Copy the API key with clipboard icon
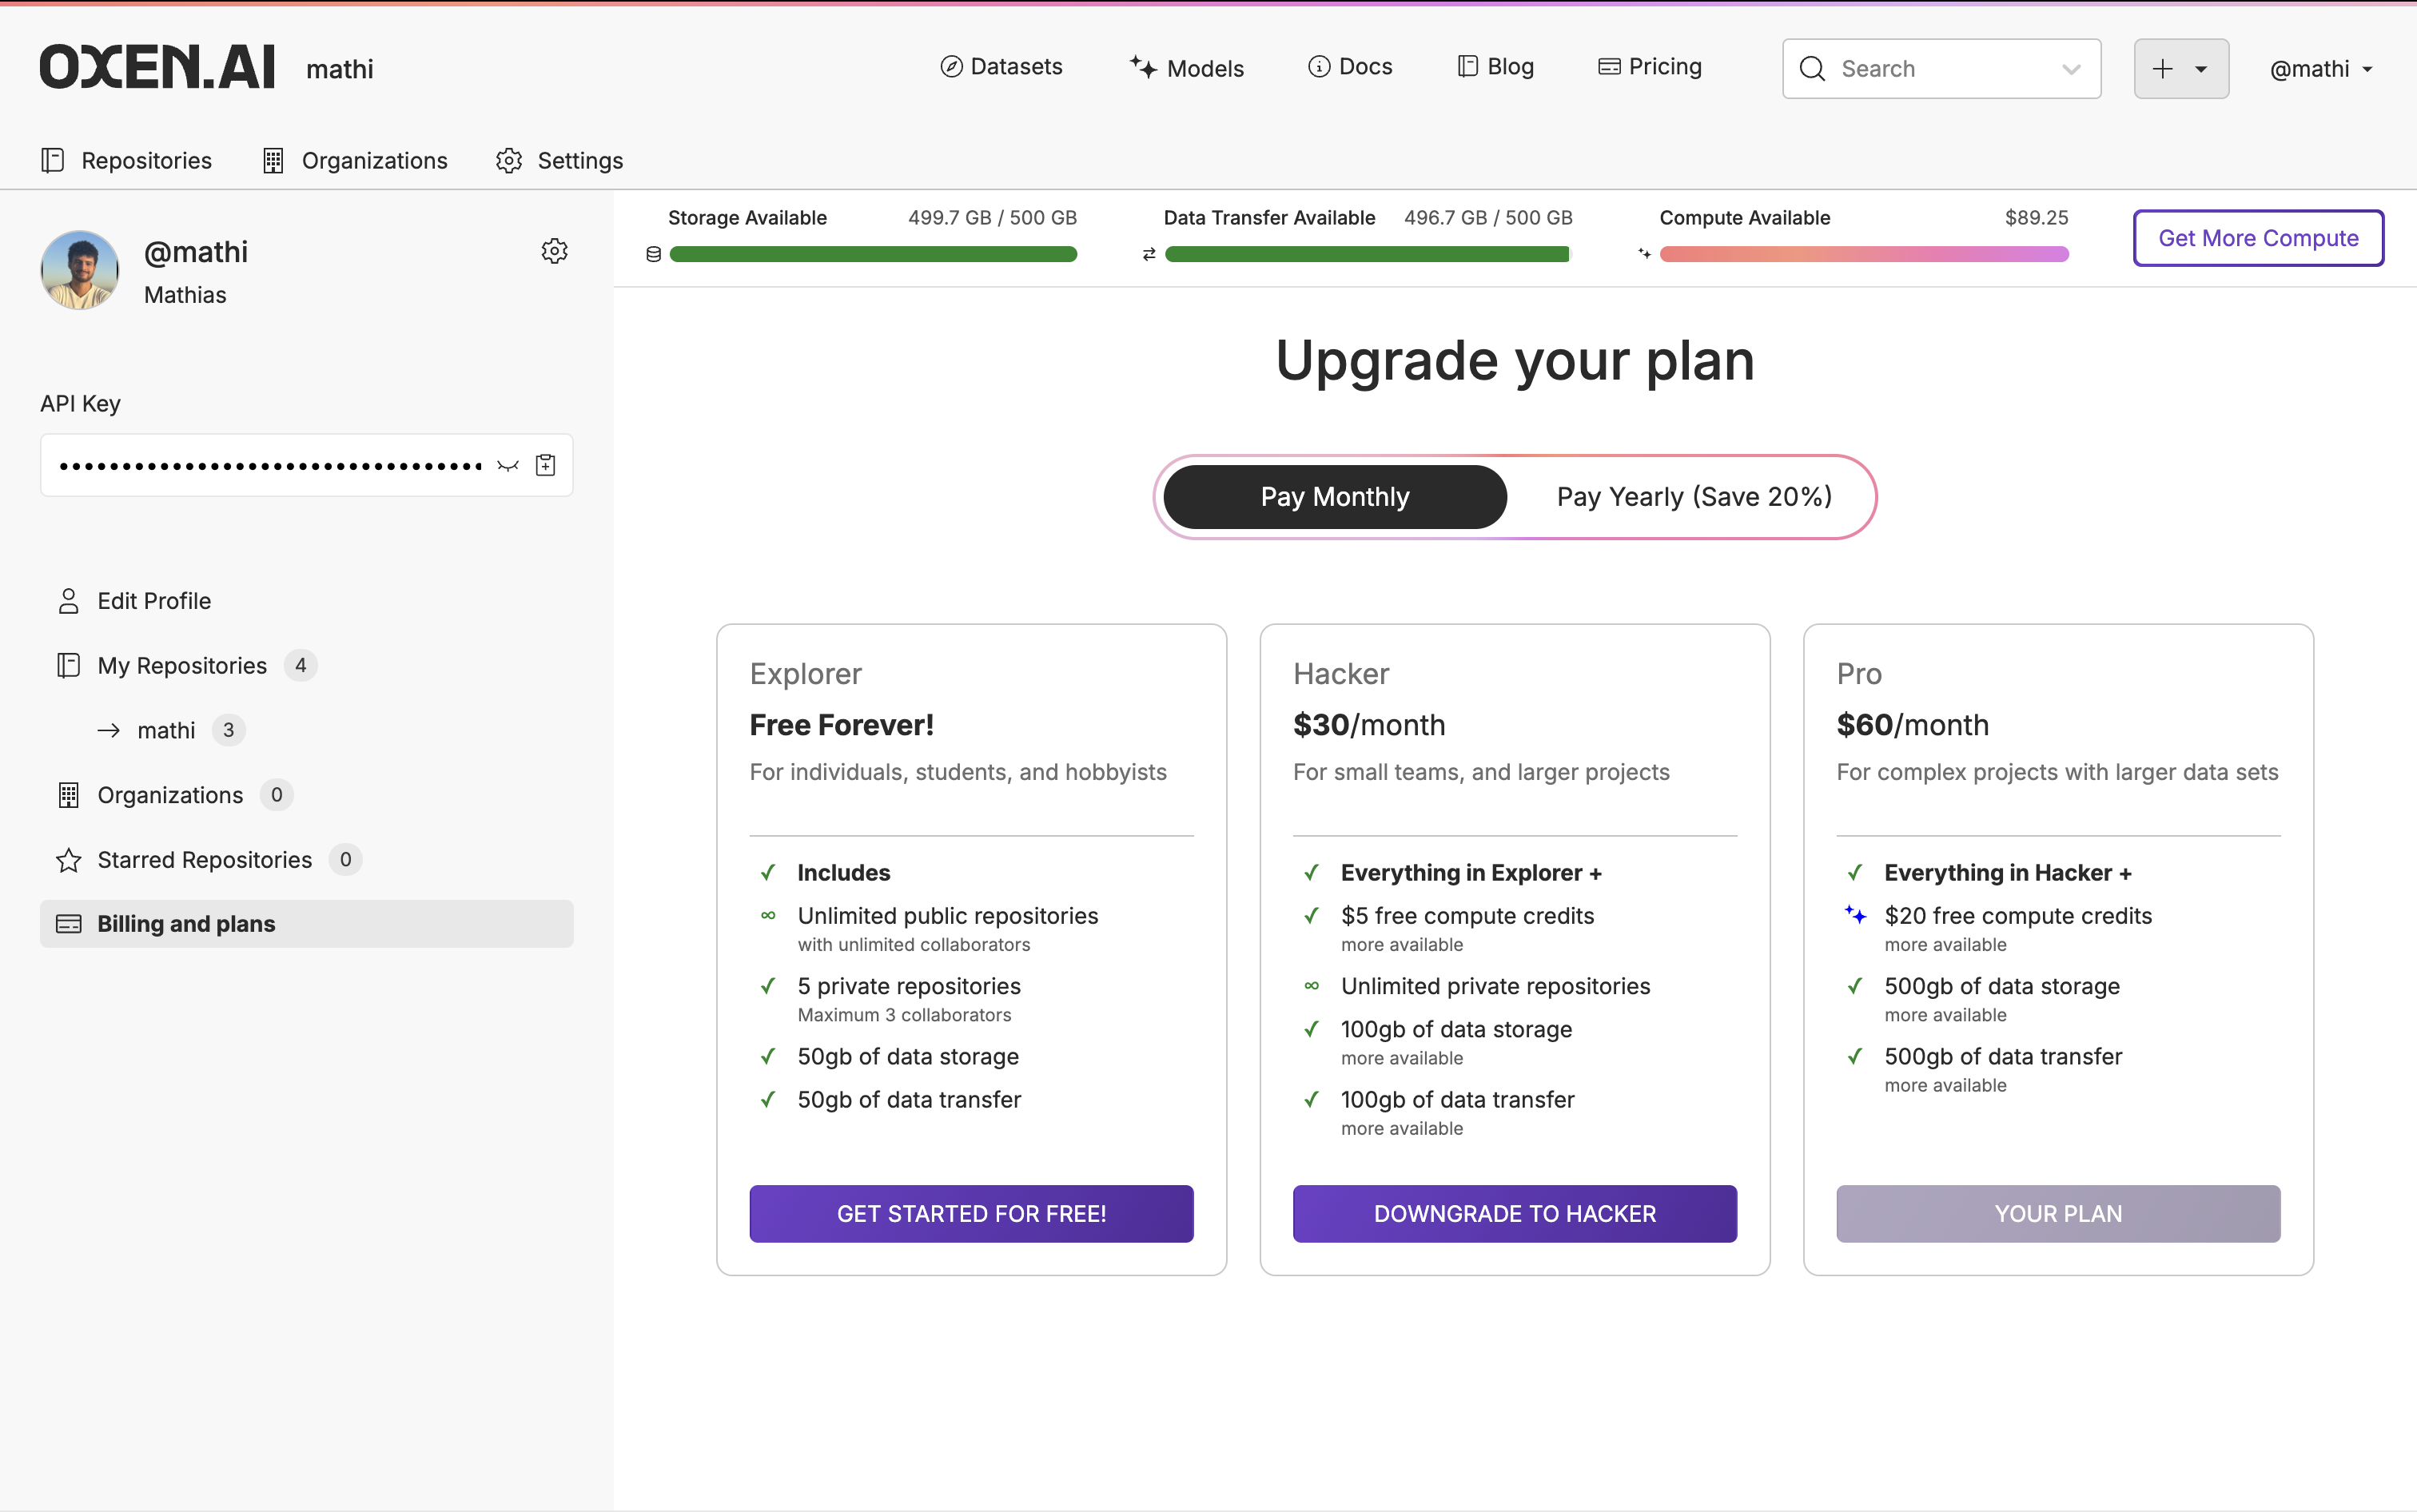The height and width of the screenshot is (1512, 2417). point(545,465)
